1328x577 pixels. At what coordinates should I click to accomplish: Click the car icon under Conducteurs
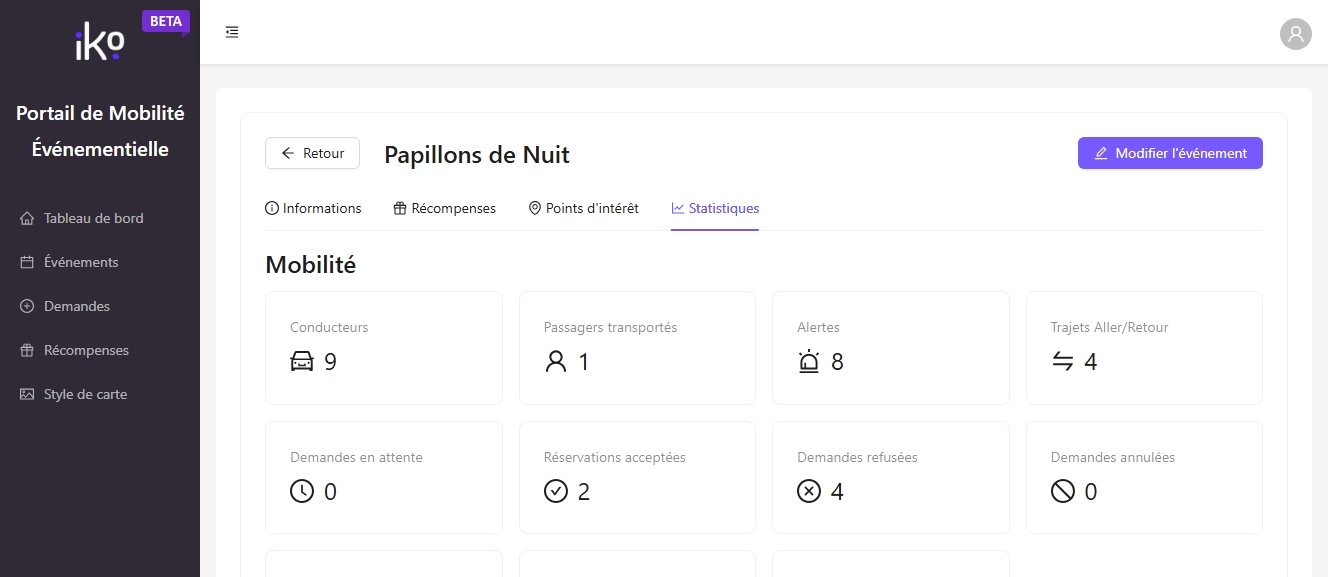coord(302,362)
